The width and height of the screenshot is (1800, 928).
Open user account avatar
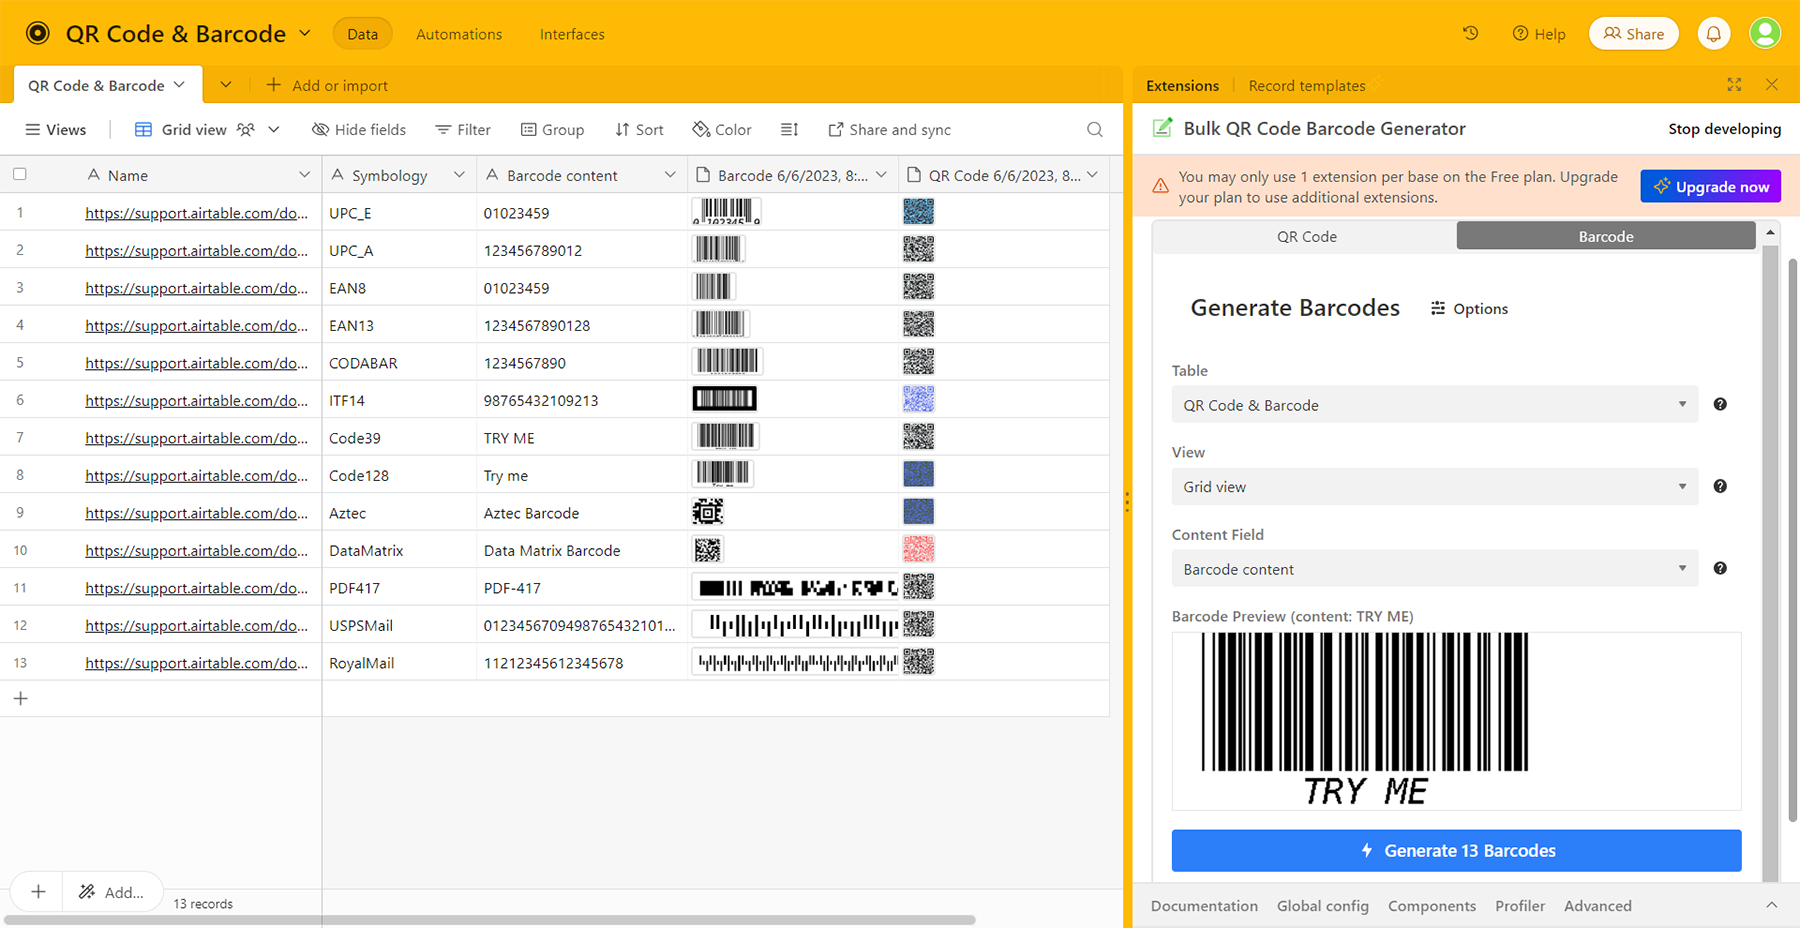click(x=1765, y=33)
